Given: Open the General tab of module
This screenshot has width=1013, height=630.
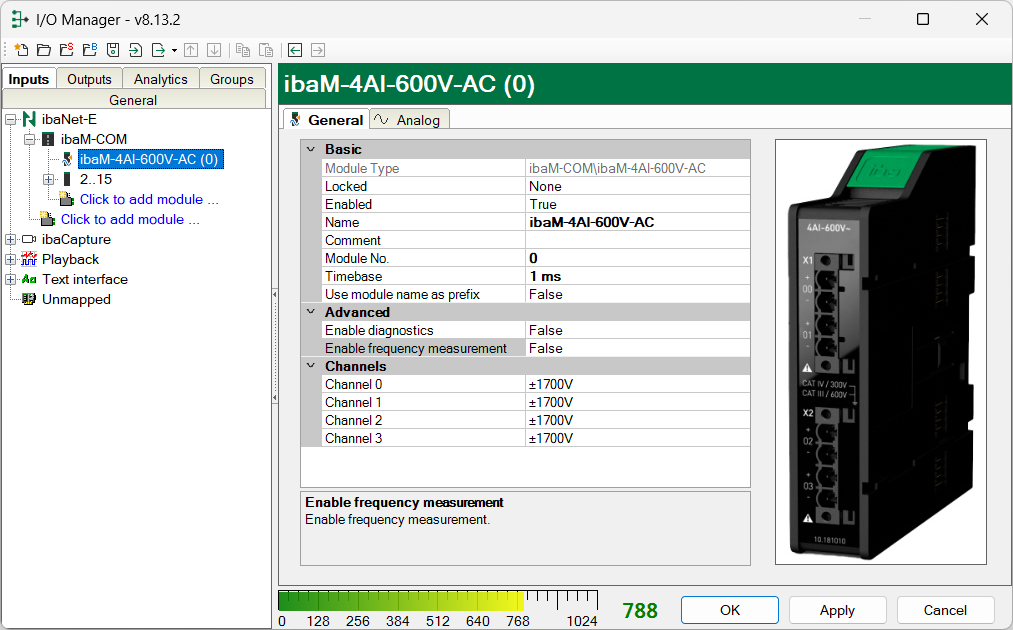Looking at the screenshot, I should click(327, 120).
